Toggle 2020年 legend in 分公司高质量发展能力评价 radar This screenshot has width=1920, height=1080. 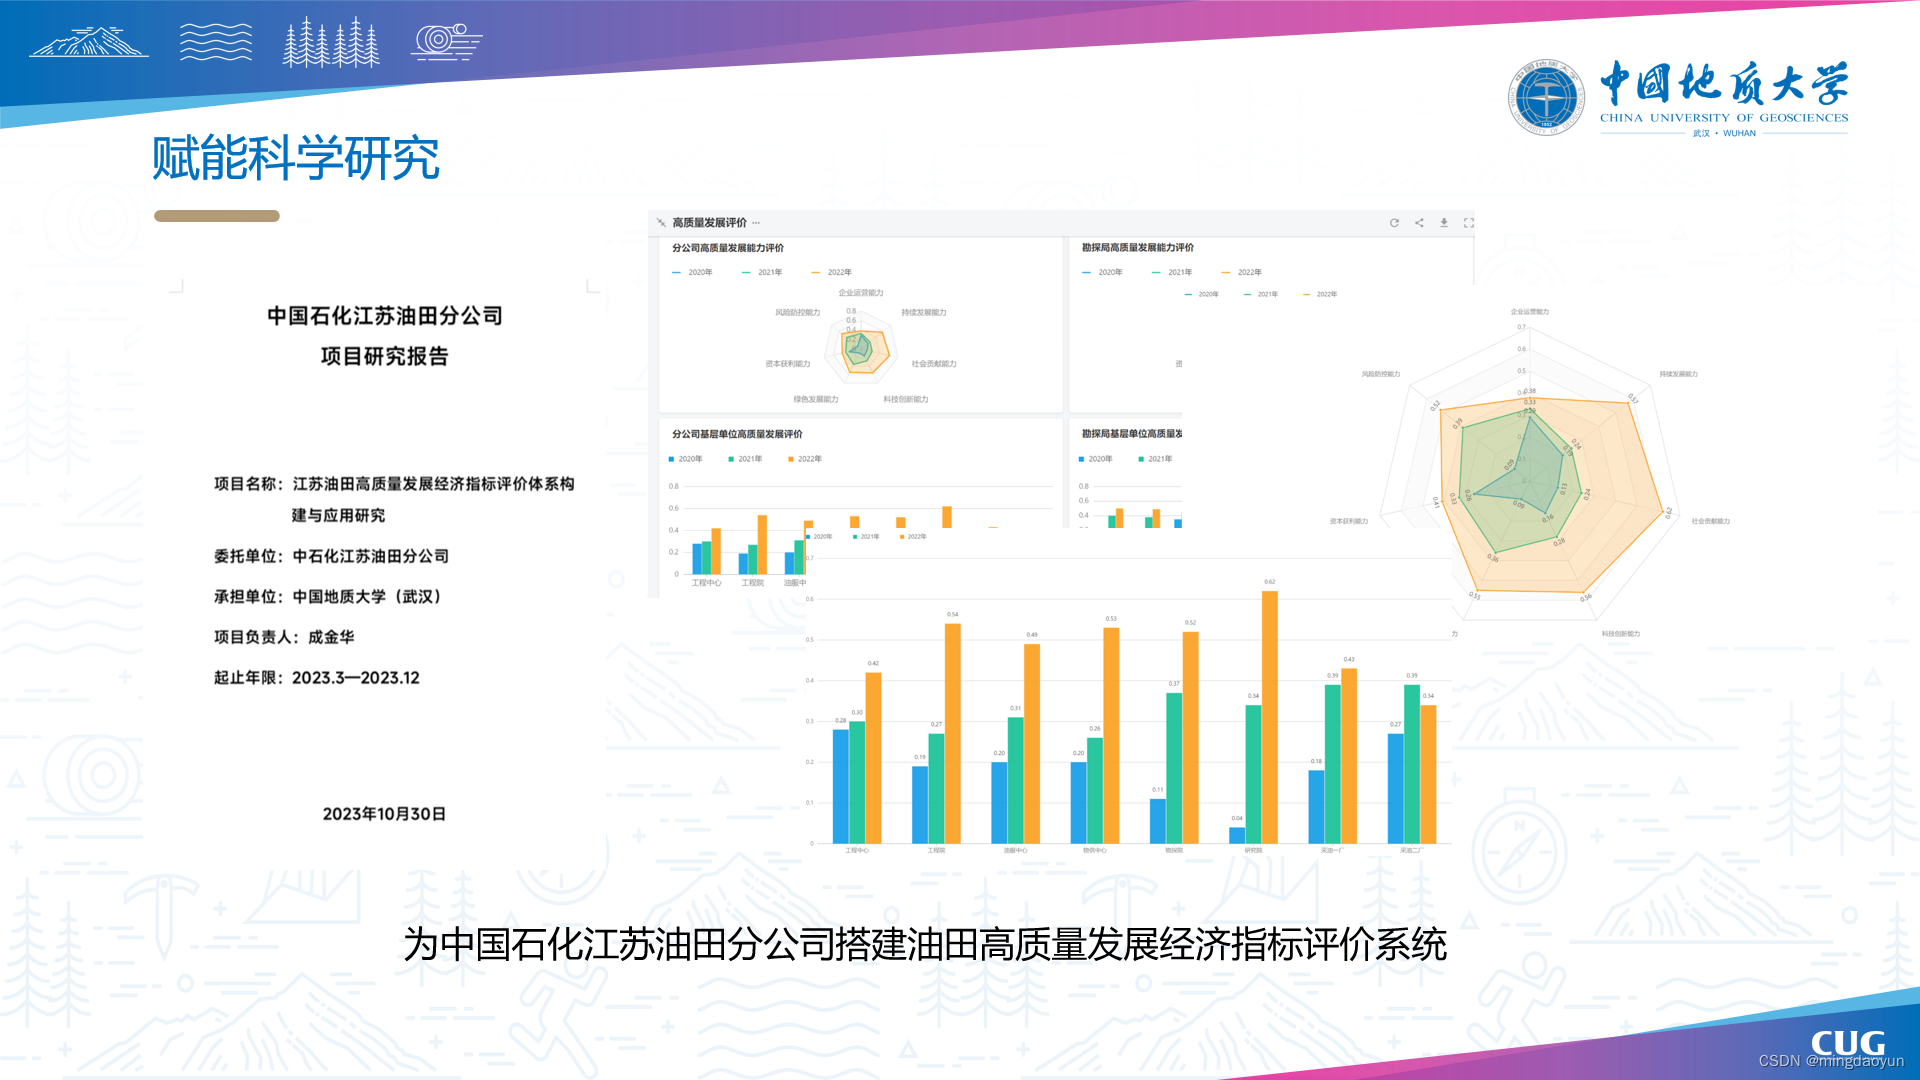pyautogui.click(x=692, y=272)
